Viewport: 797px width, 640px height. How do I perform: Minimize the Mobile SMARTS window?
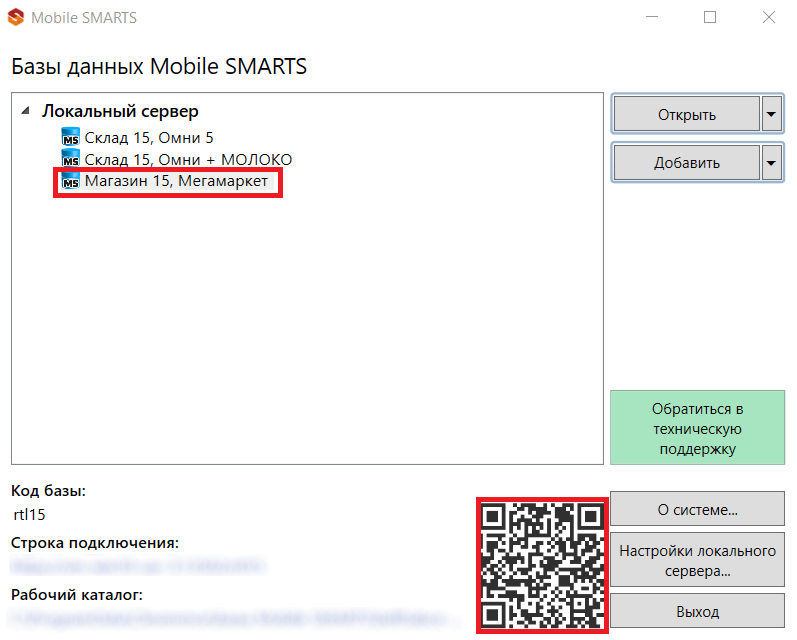652,17
